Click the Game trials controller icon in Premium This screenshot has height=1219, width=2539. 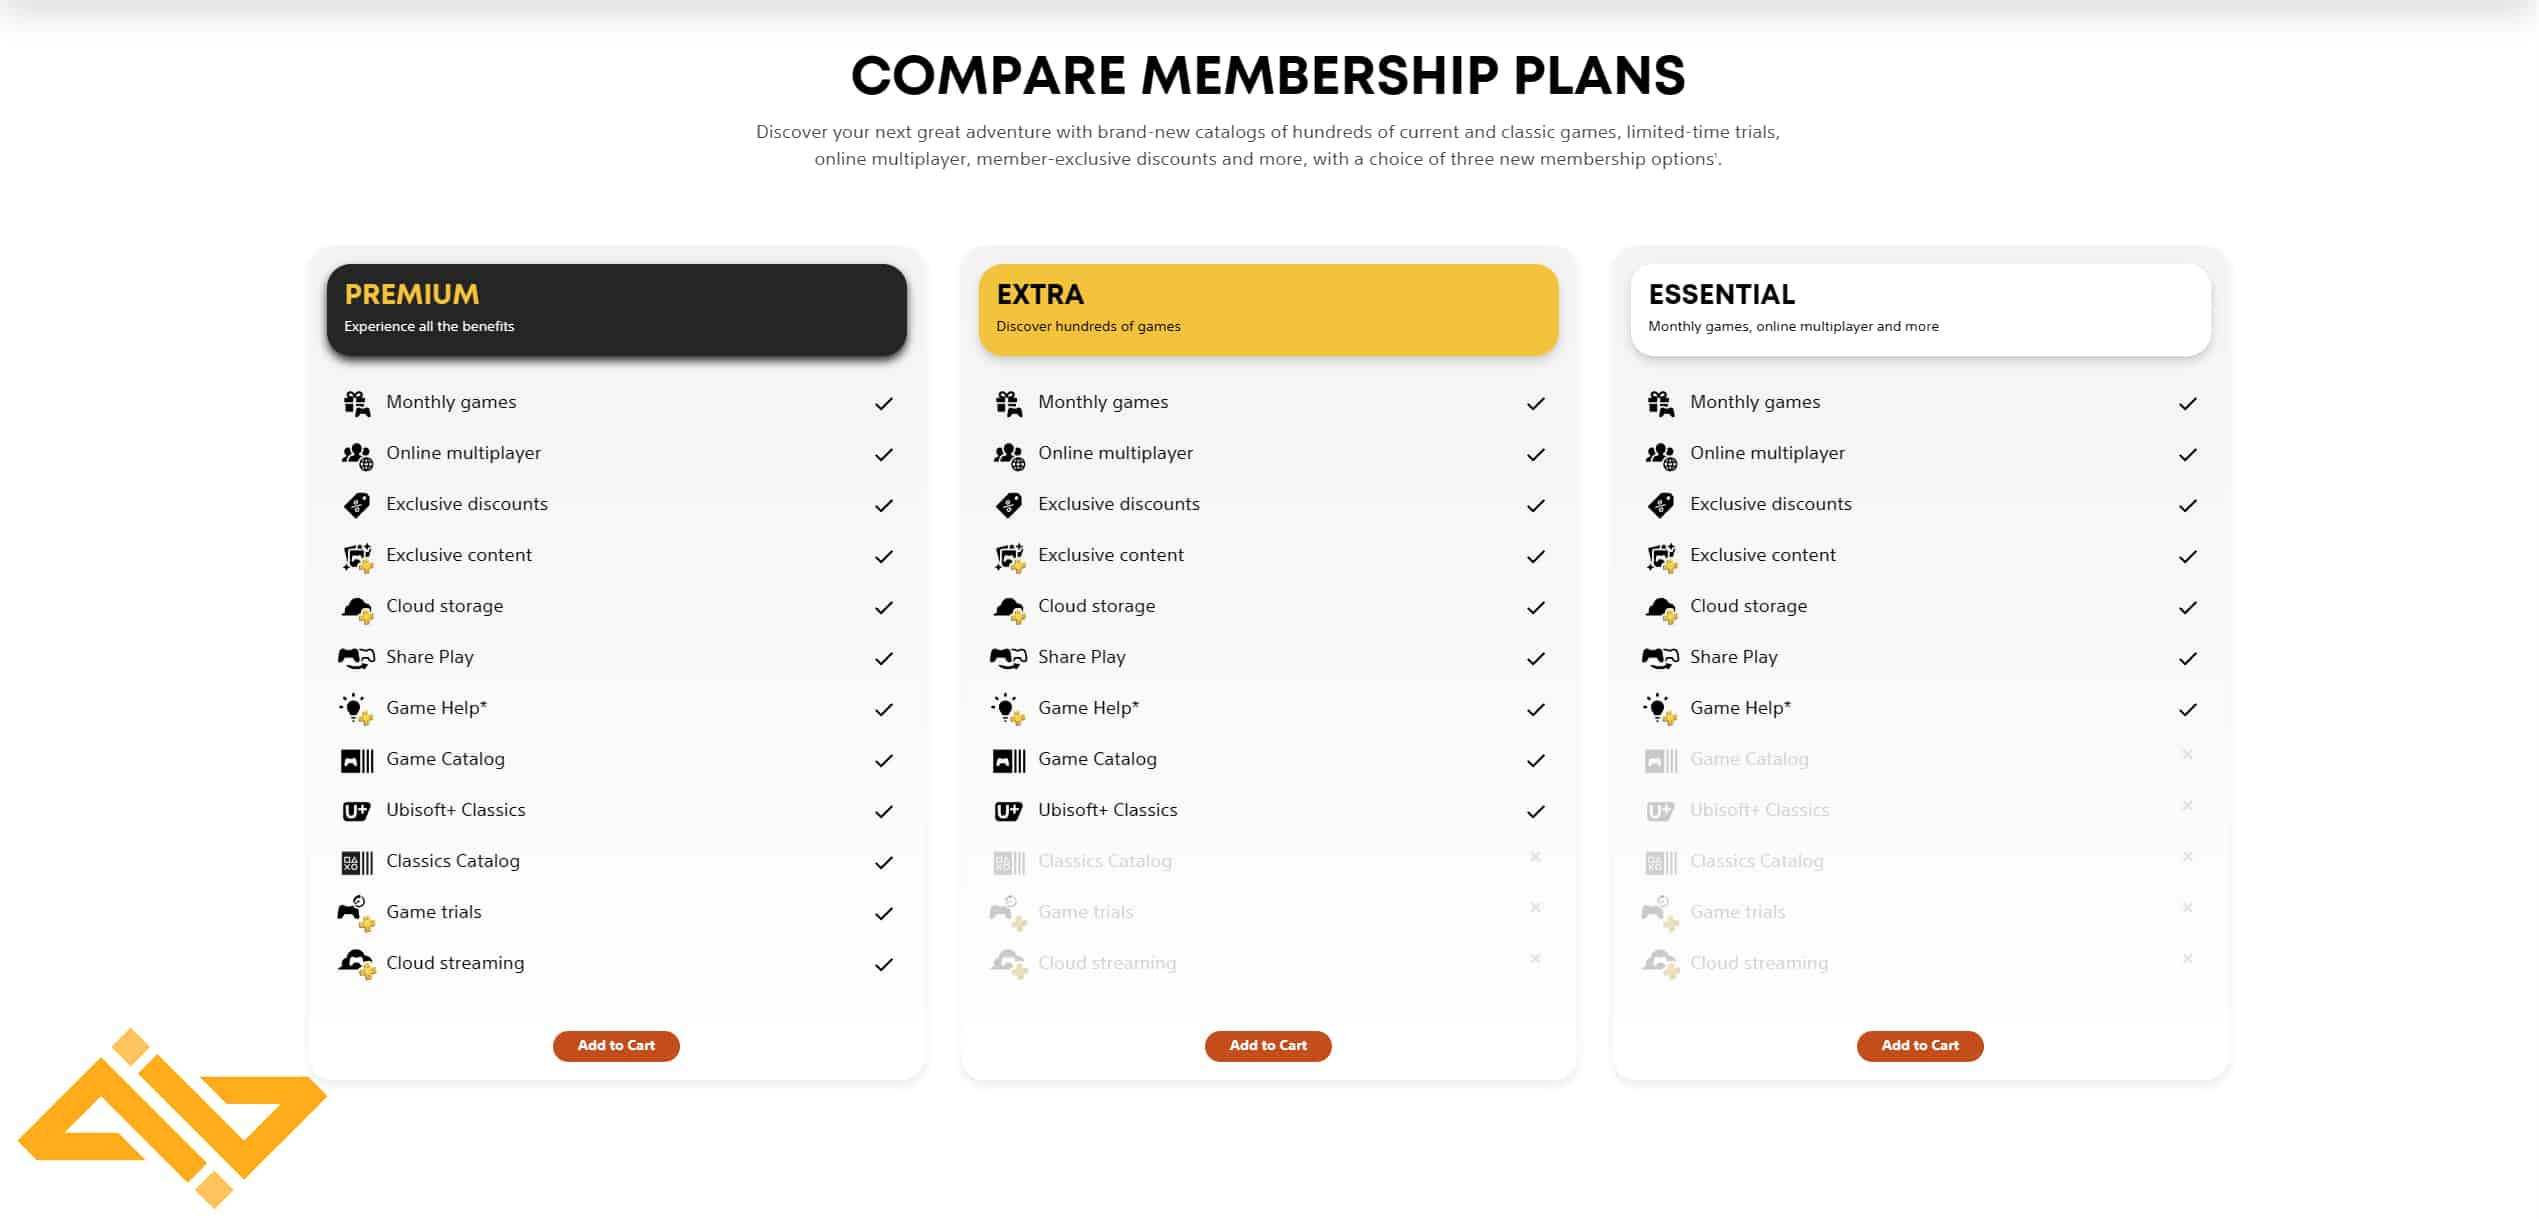pos(356,913)
